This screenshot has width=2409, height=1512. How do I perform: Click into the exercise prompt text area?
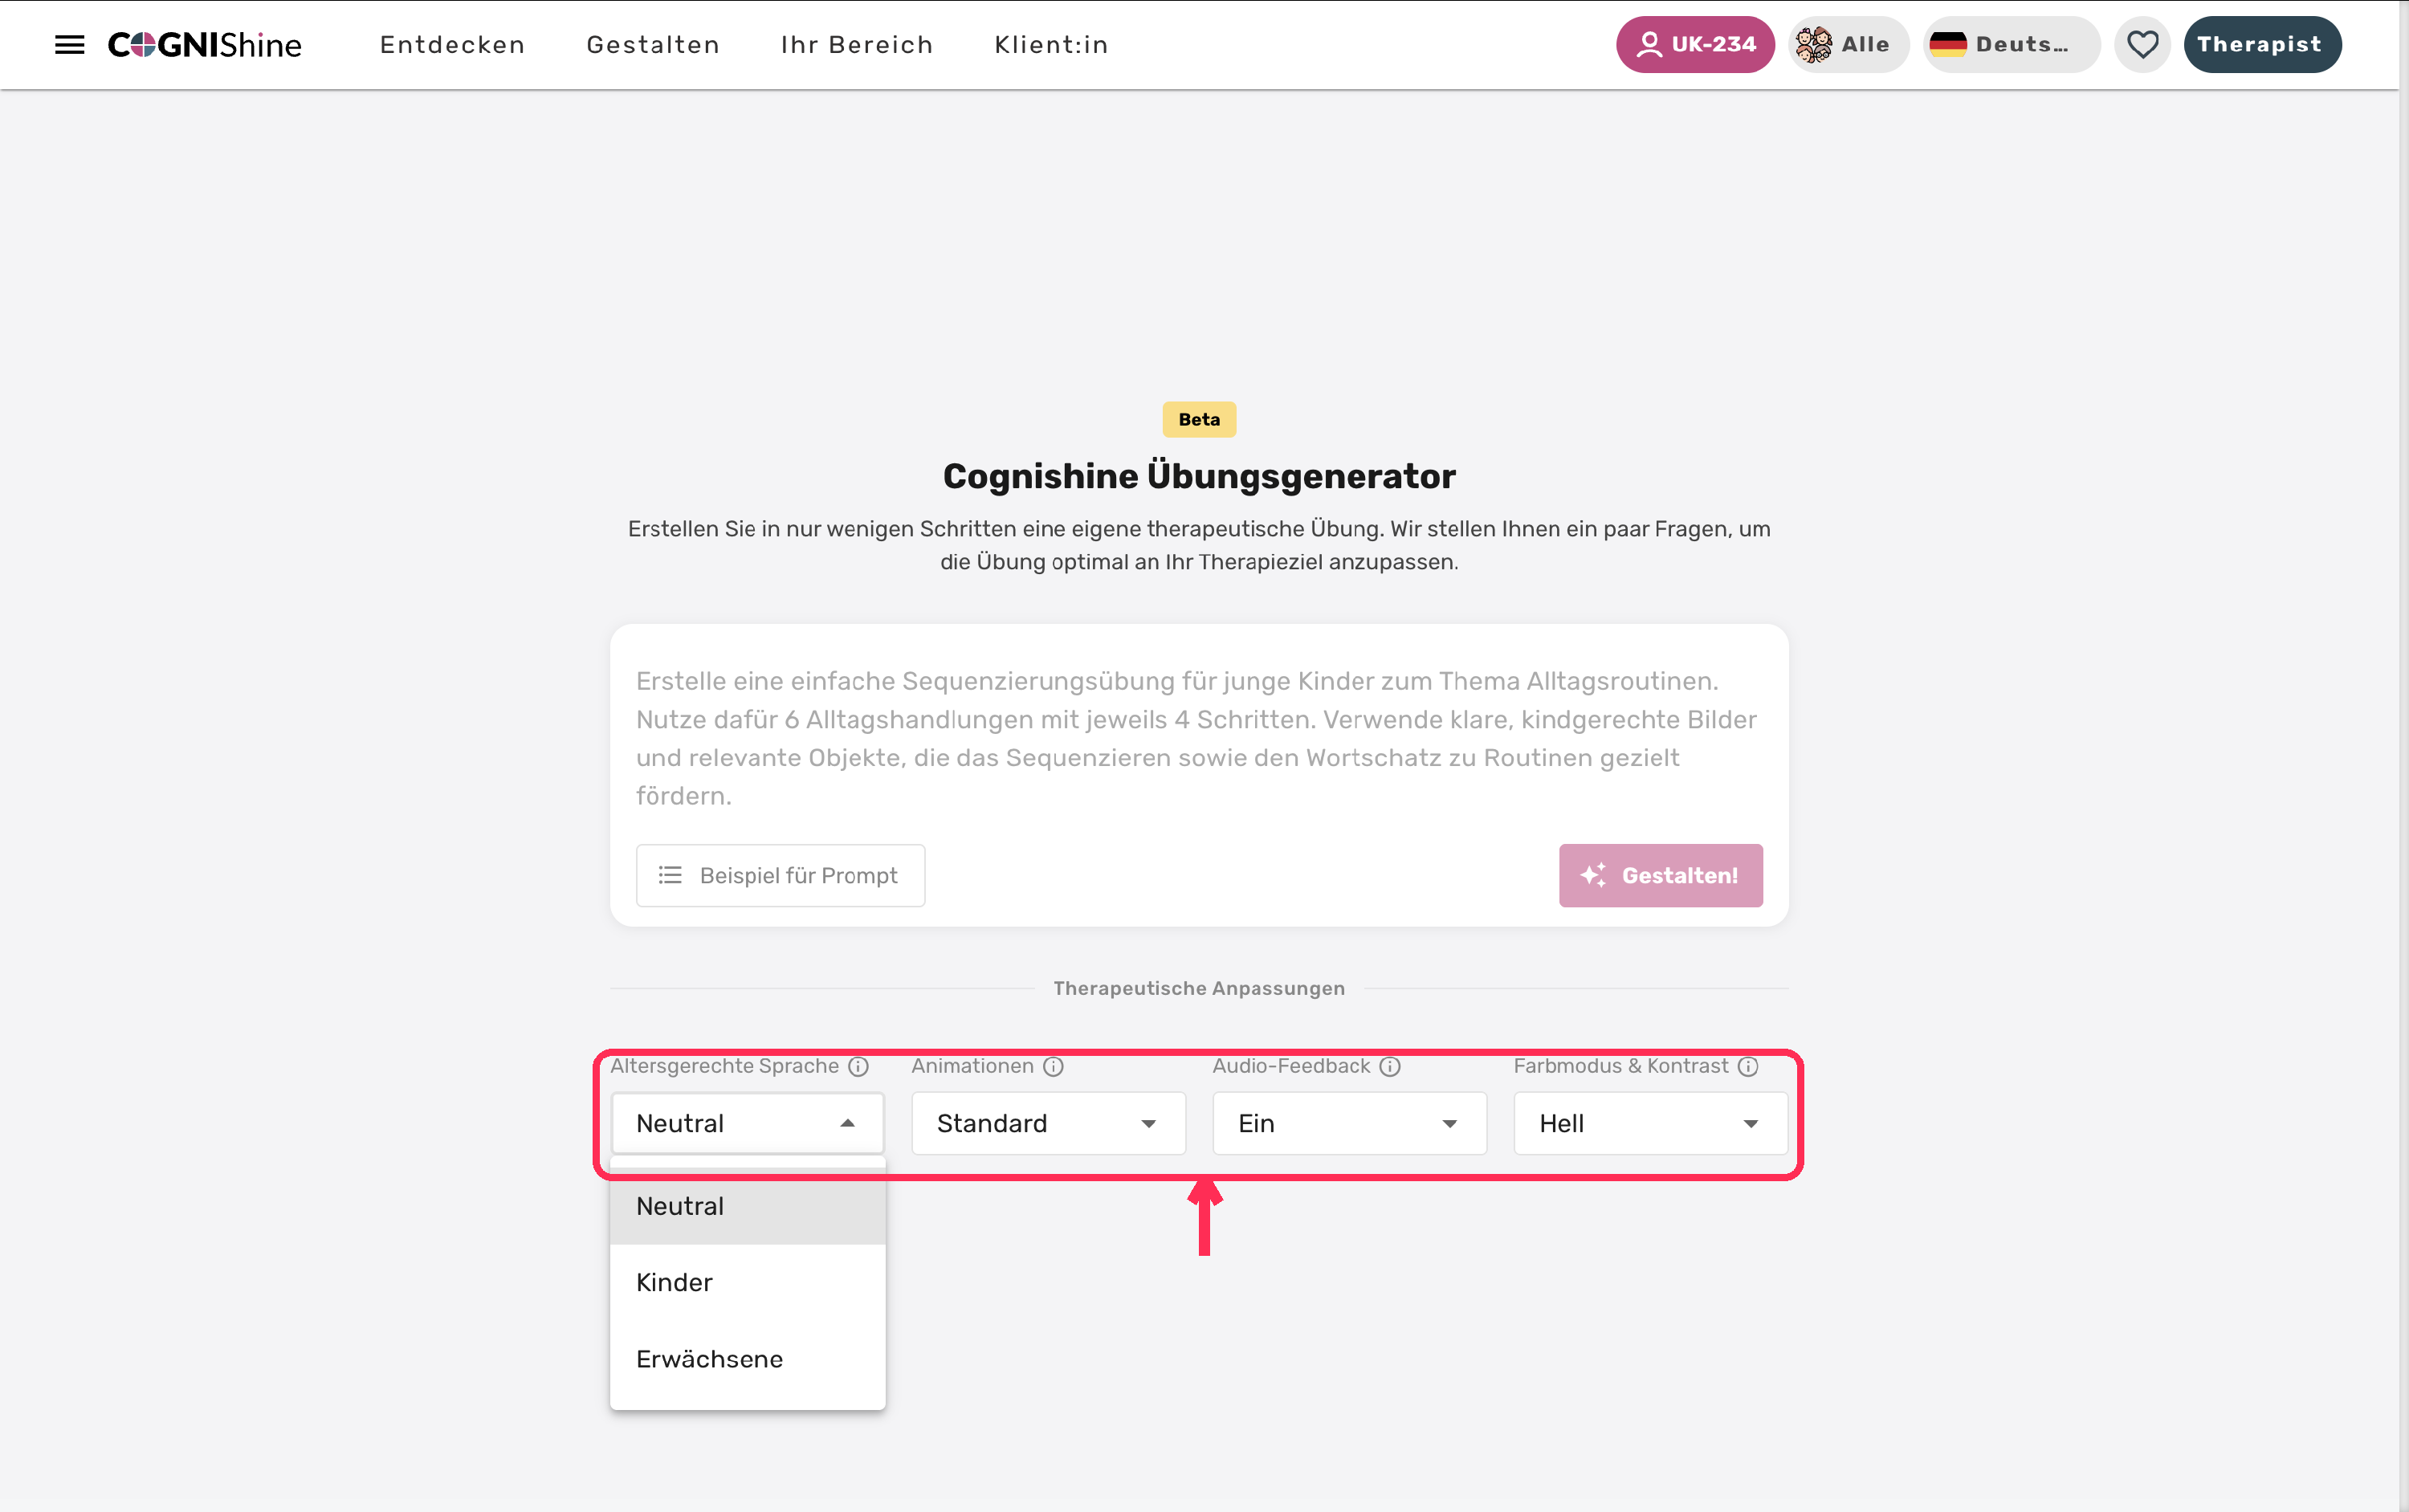point(1198,738)
